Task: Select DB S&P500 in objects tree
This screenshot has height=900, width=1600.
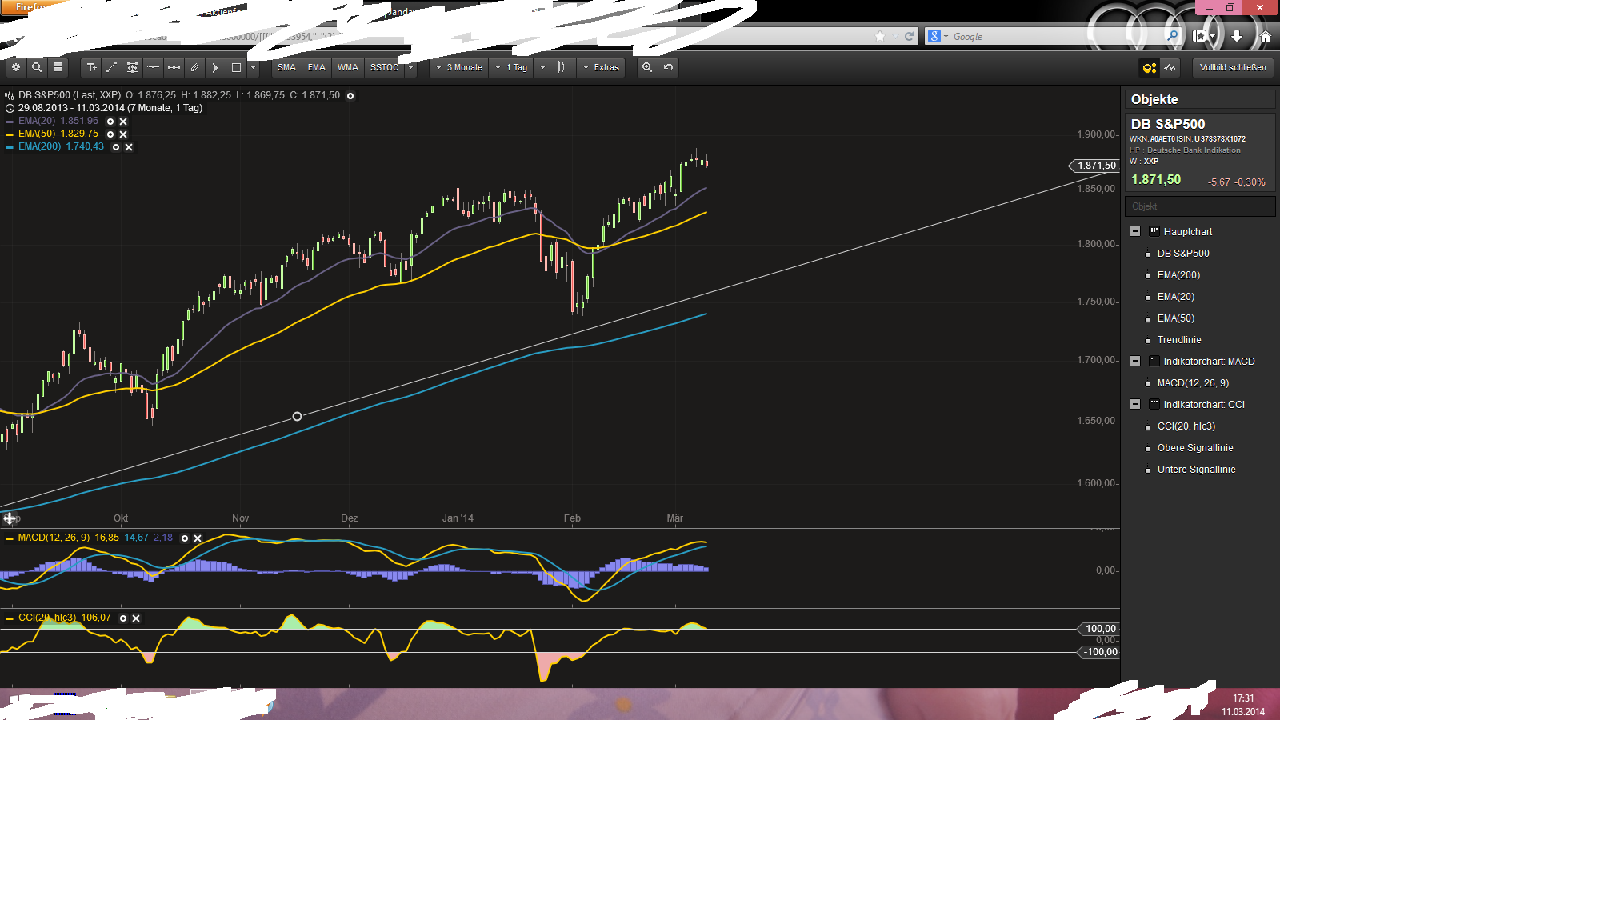Action: [x=1183, y=253]
